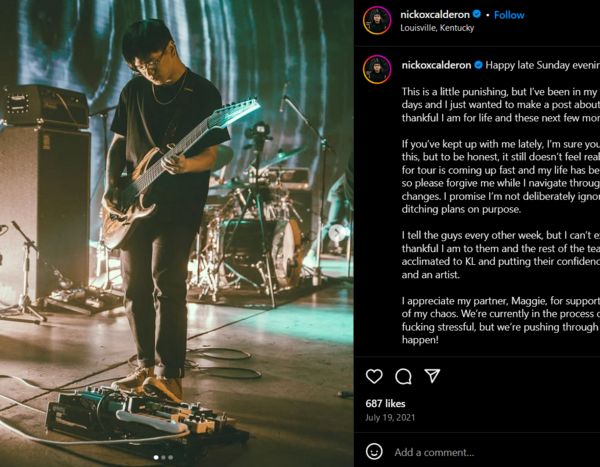Follow nickoxcalderon
600x467 pixels.
pos(509,15)
